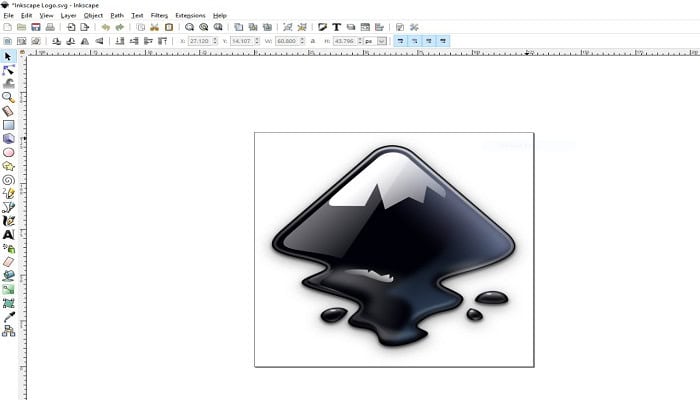Open the Extensions menu
The width and height of the screenshot is (700, 400).
coord(190,15)
